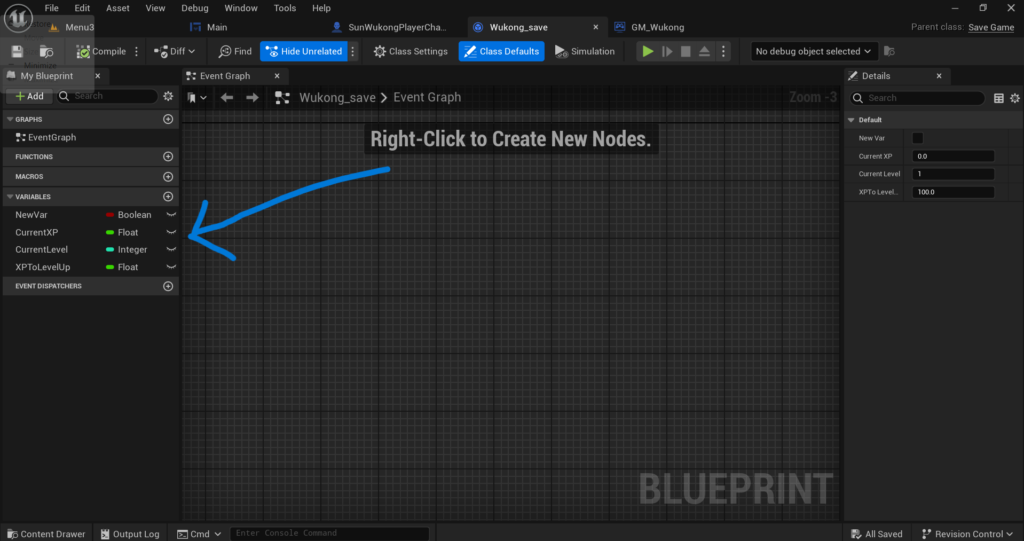Focus the Details search field
1024x541 pixels.
coord(917,98)
